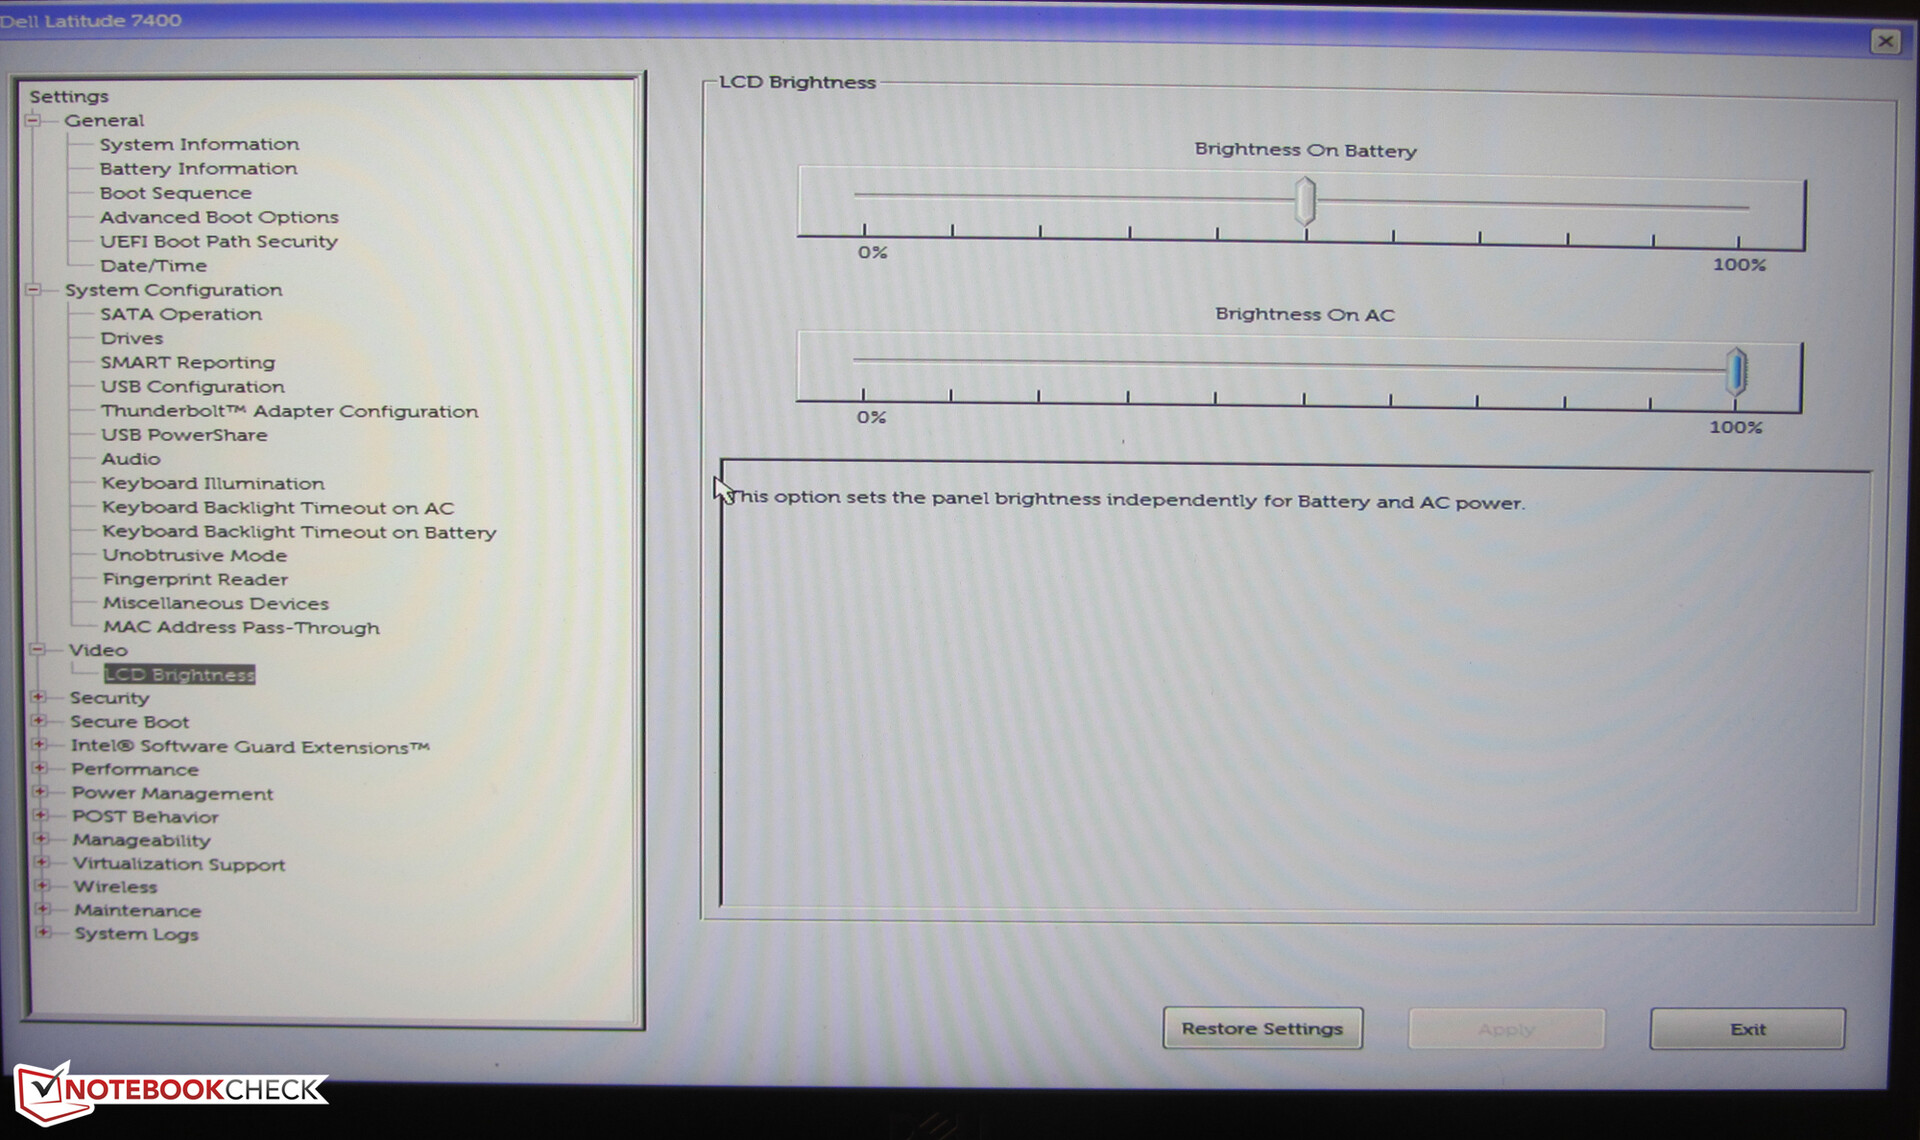1920x1140 pixels.
Task: Expand the Secure Boot node
Action: [40, 721]
